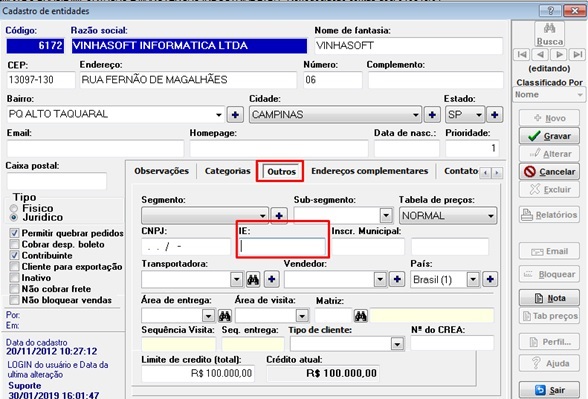This screenshot has width=588, height=399.
Task: Click the Cancelar button
Action: [549, 172]
